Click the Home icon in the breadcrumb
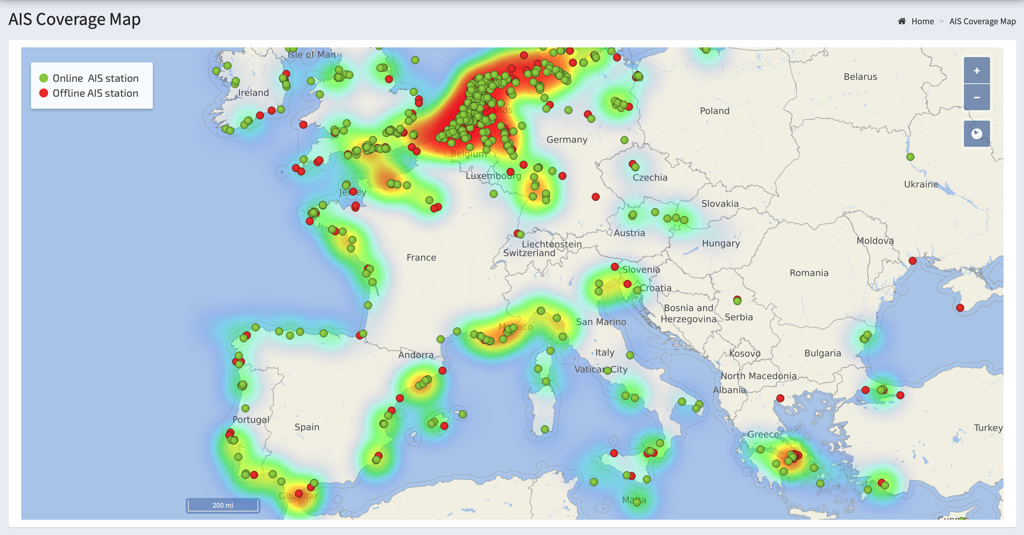This screenshot has width=1024, height=535. tap(902, 21)
